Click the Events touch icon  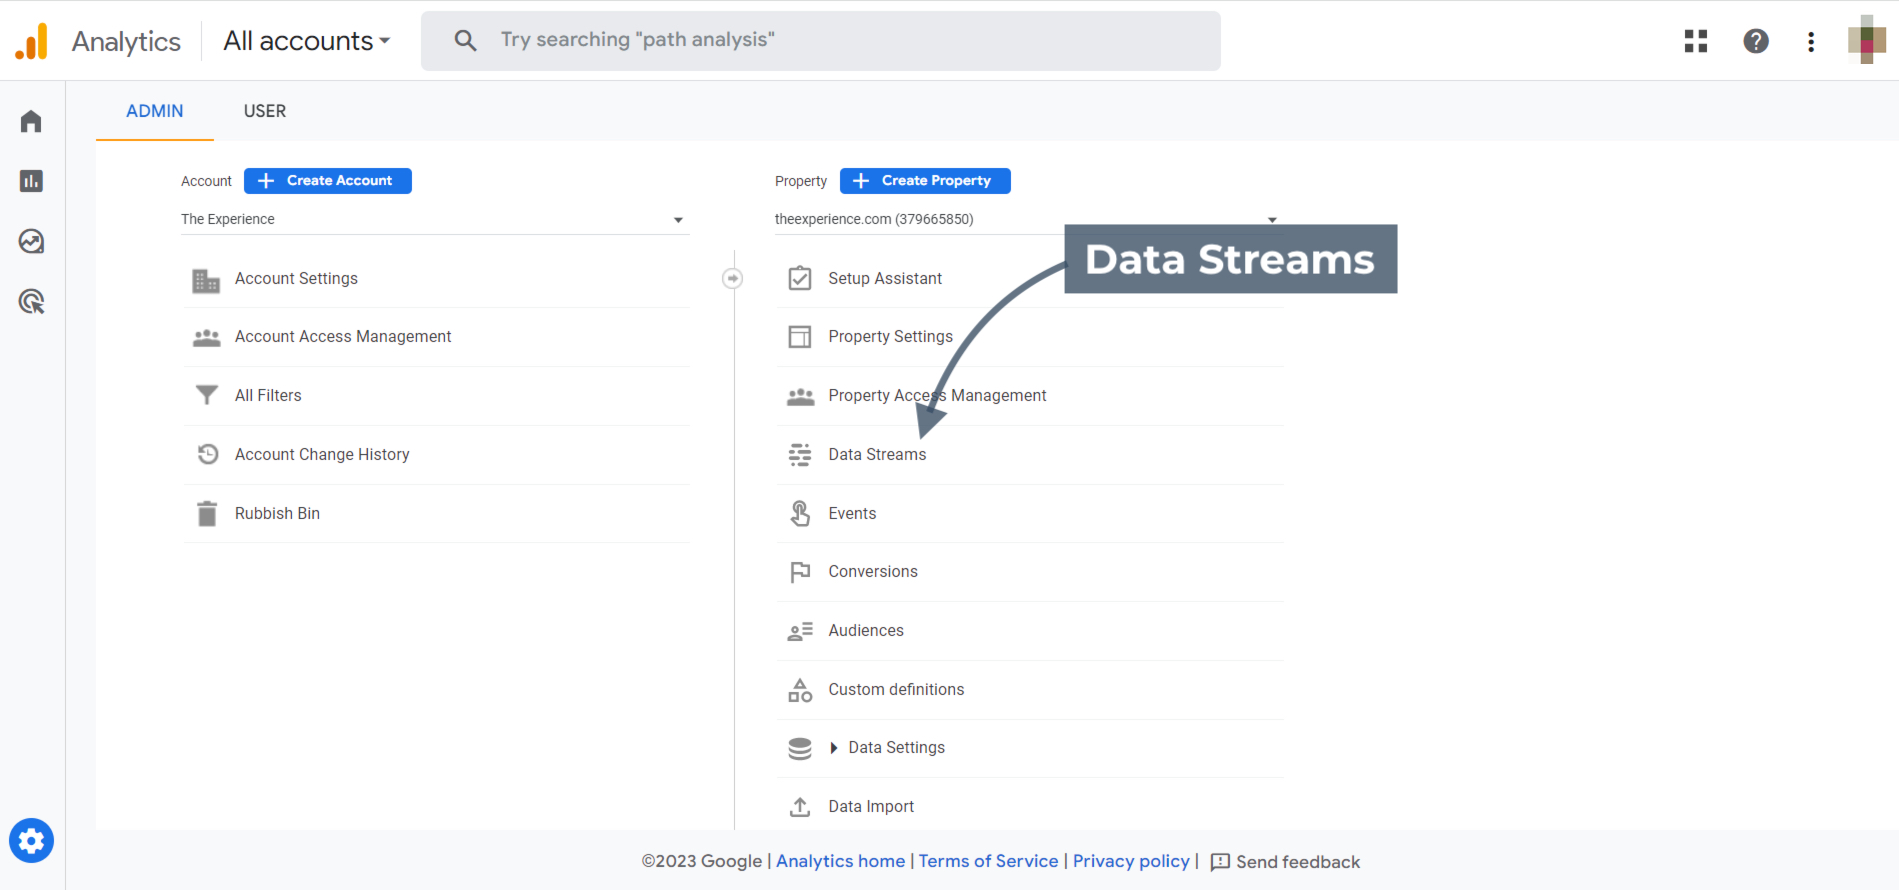[x=800, y=513]
